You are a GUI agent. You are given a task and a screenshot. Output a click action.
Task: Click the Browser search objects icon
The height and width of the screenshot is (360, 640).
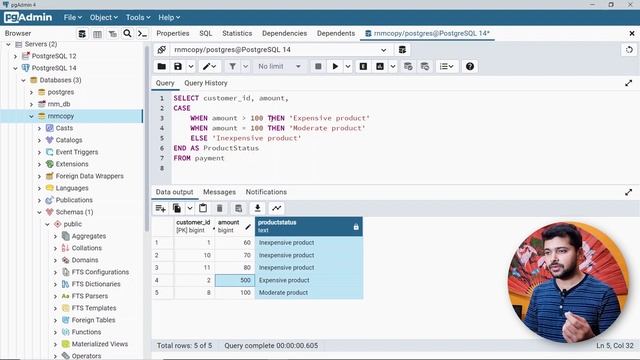[127, 33]
